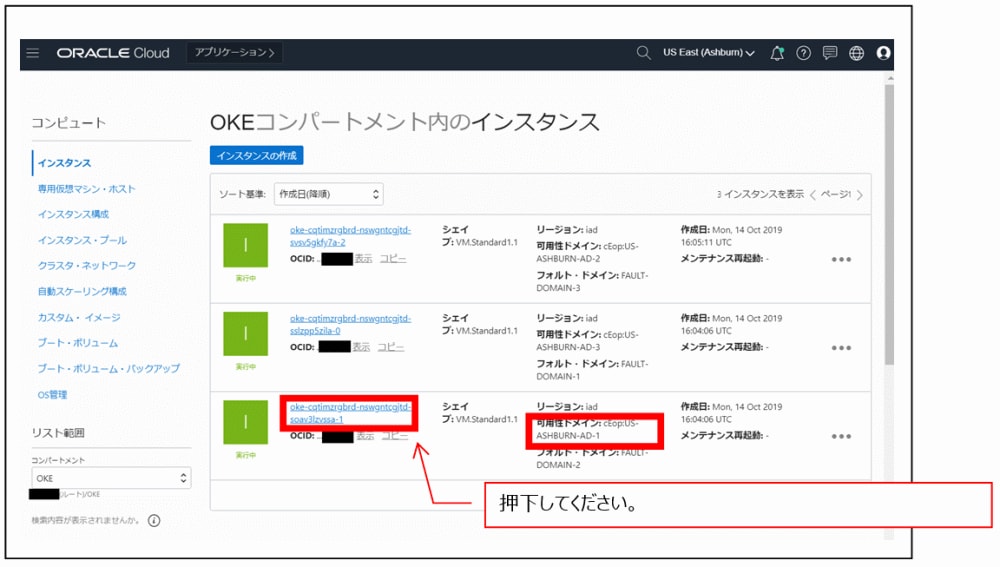The image size is (1000, 567).
Task: Open OS管理 in sidebar
Action: click(52, 395)
